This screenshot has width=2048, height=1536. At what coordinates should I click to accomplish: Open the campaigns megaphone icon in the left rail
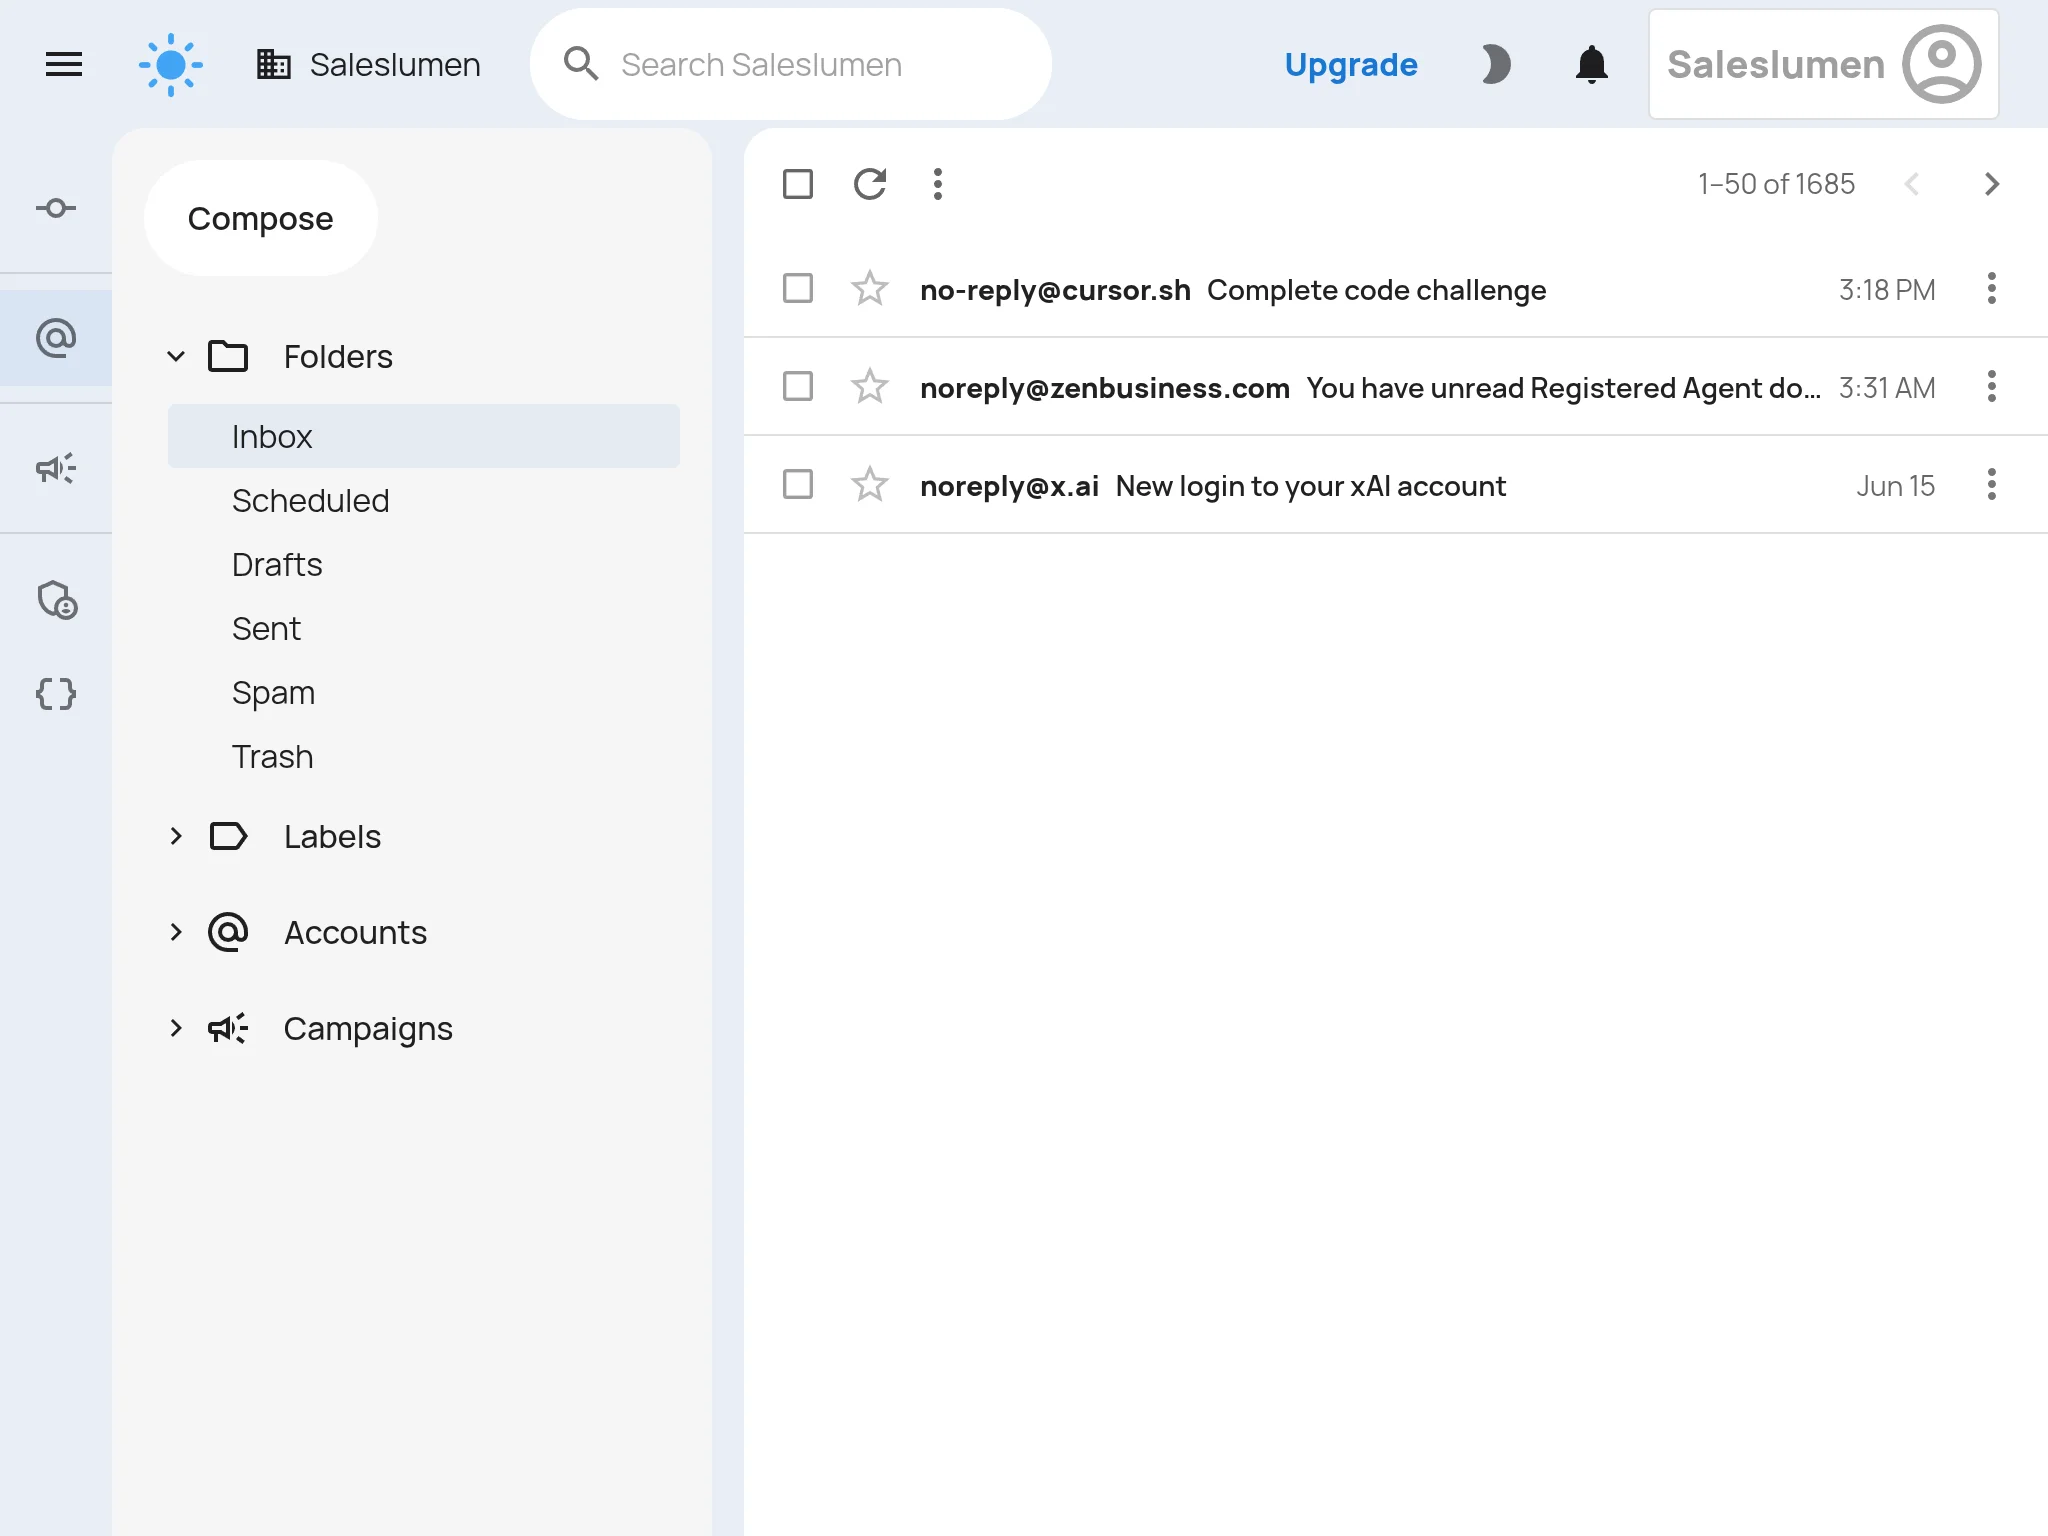point(56,468)
